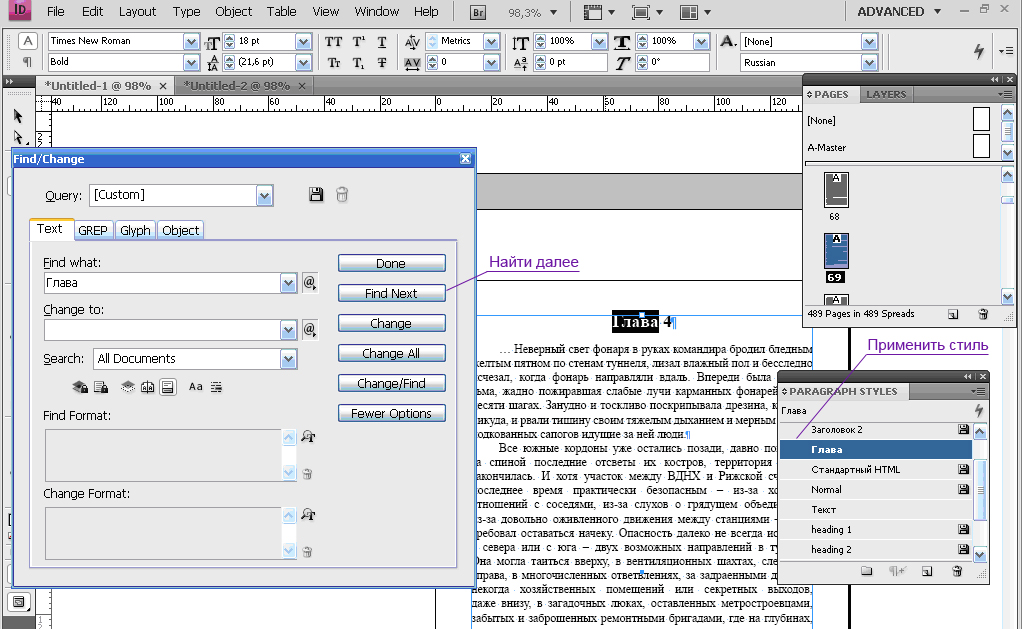Toggle Include Master Pages search option
The image size is (1022, 629).
coord(148,387)
